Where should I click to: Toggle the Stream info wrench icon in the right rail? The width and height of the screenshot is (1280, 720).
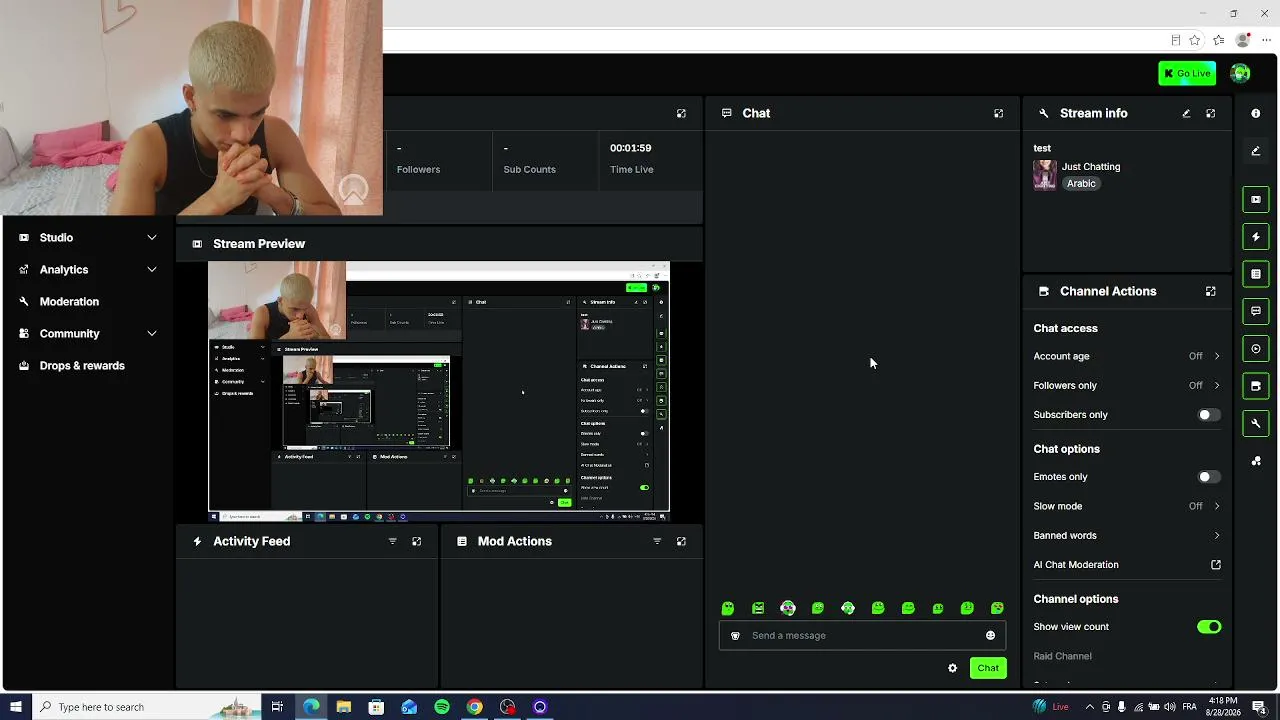(x=1256, y=423)
